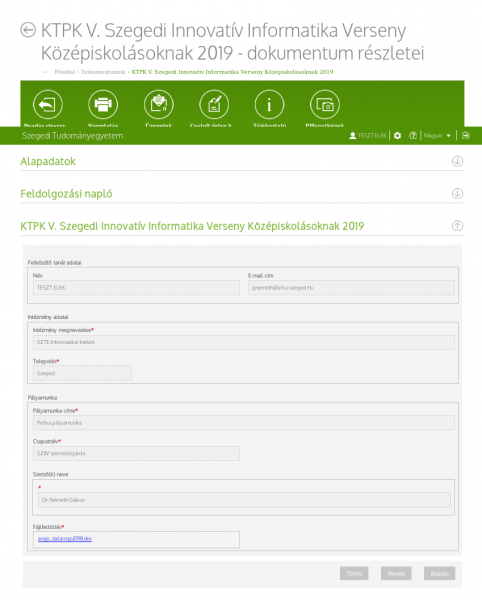Open the information (i) icon
Viewport: 482px width, 600px height.
pyautogui.click(x=269, y=104)
